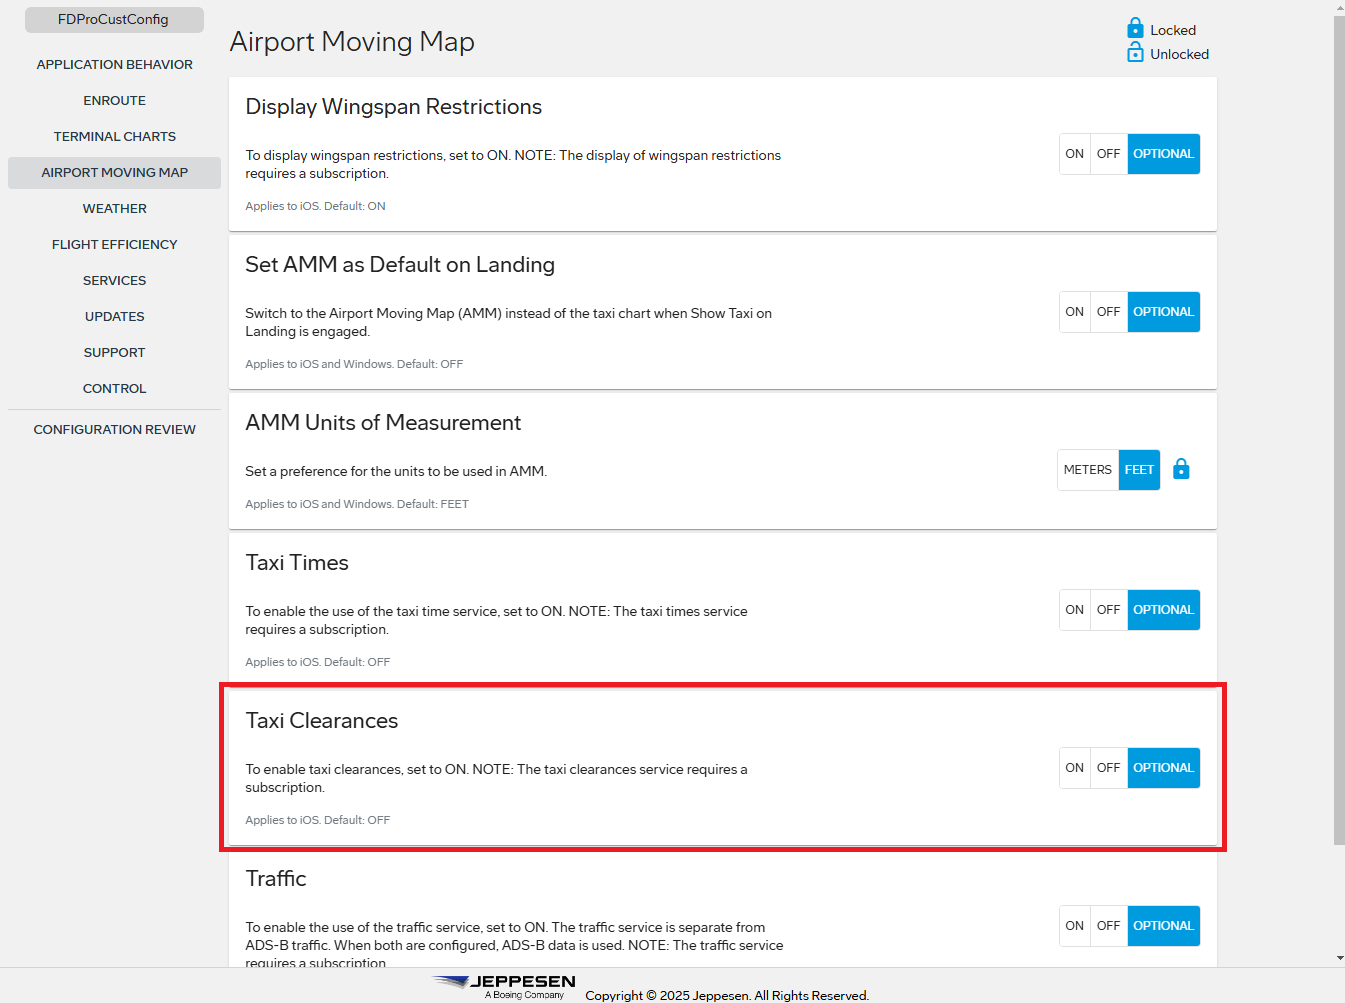Click the Locked legend padlock icon
Image resolution: width=1345 pixels, height=1003 pixels.
pyautogui.click(x=1135, y=28)
